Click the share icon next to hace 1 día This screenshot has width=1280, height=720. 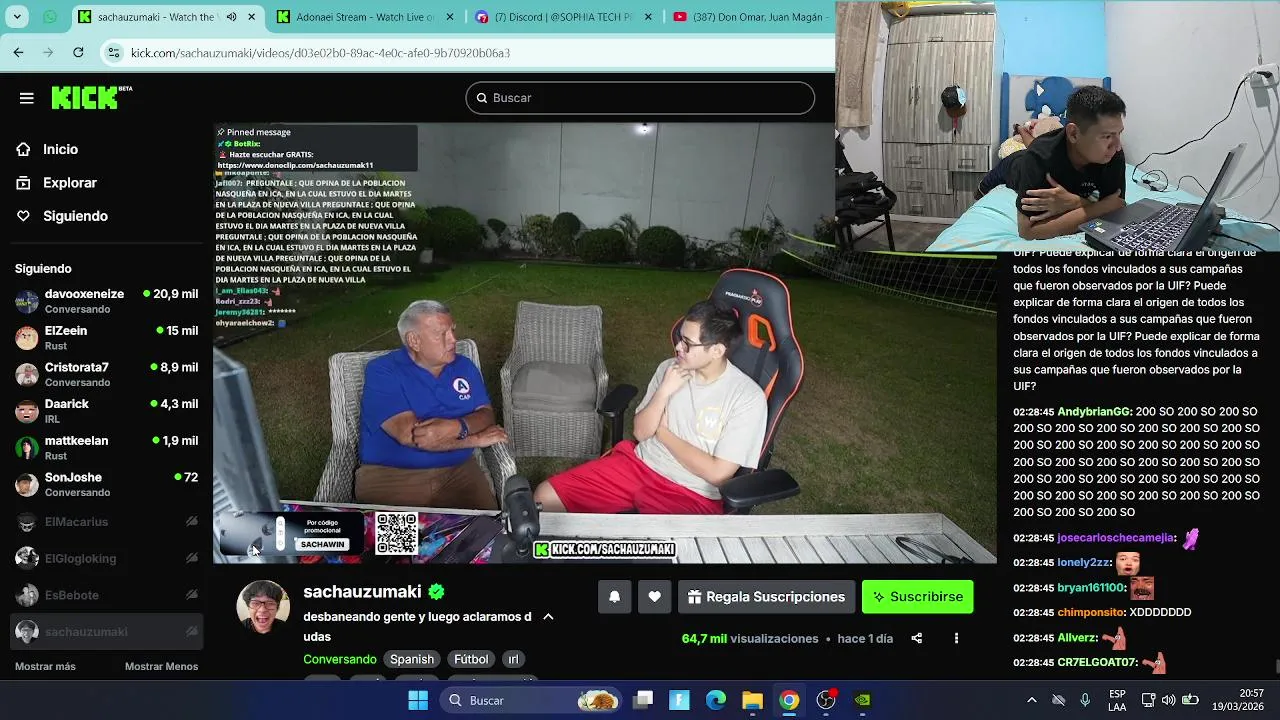(916, 638)
